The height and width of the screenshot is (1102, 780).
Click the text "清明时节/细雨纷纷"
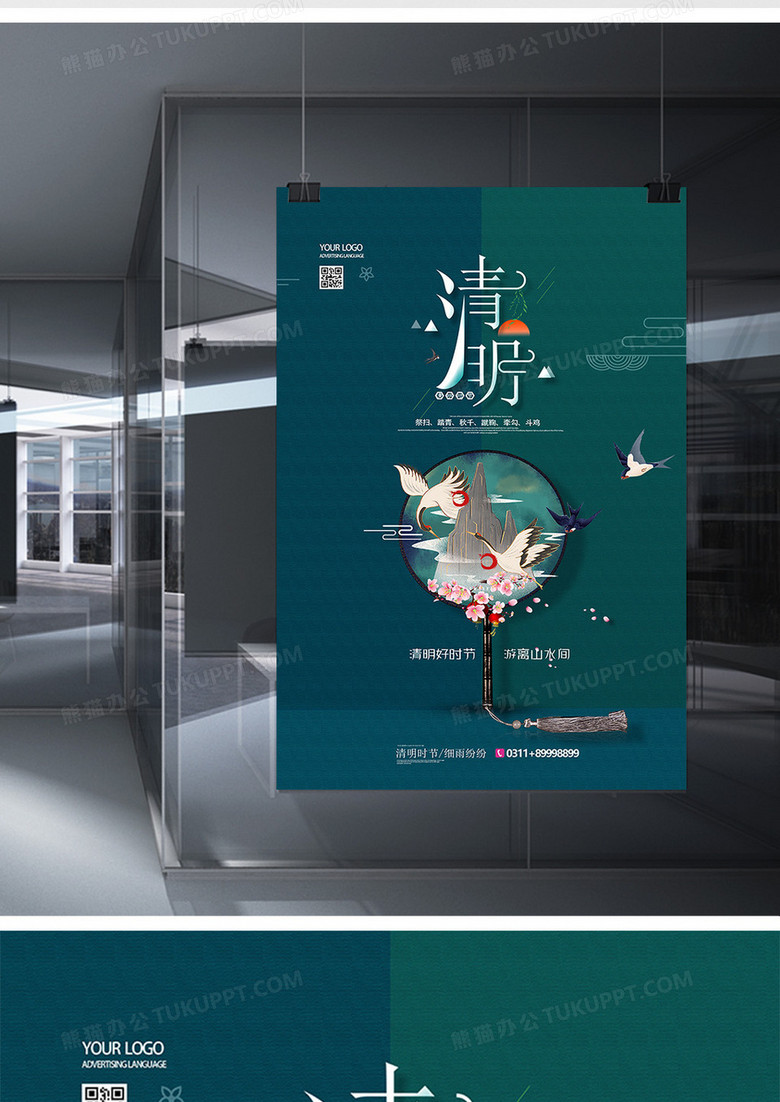coord(441,753)
